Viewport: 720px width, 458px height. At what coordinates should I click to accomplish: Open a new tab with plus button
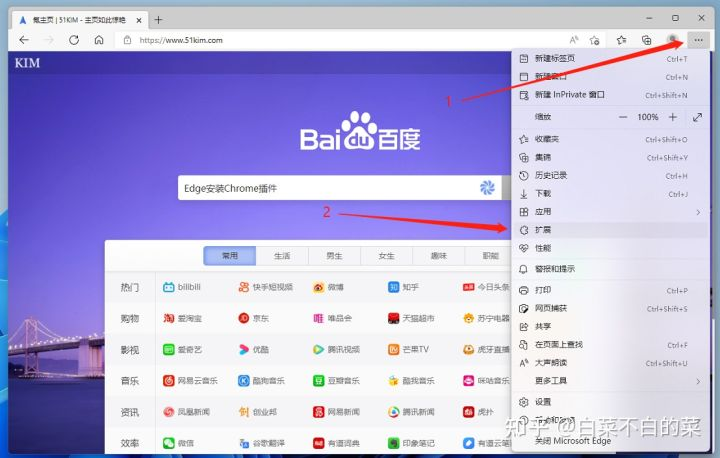[158, 20]
